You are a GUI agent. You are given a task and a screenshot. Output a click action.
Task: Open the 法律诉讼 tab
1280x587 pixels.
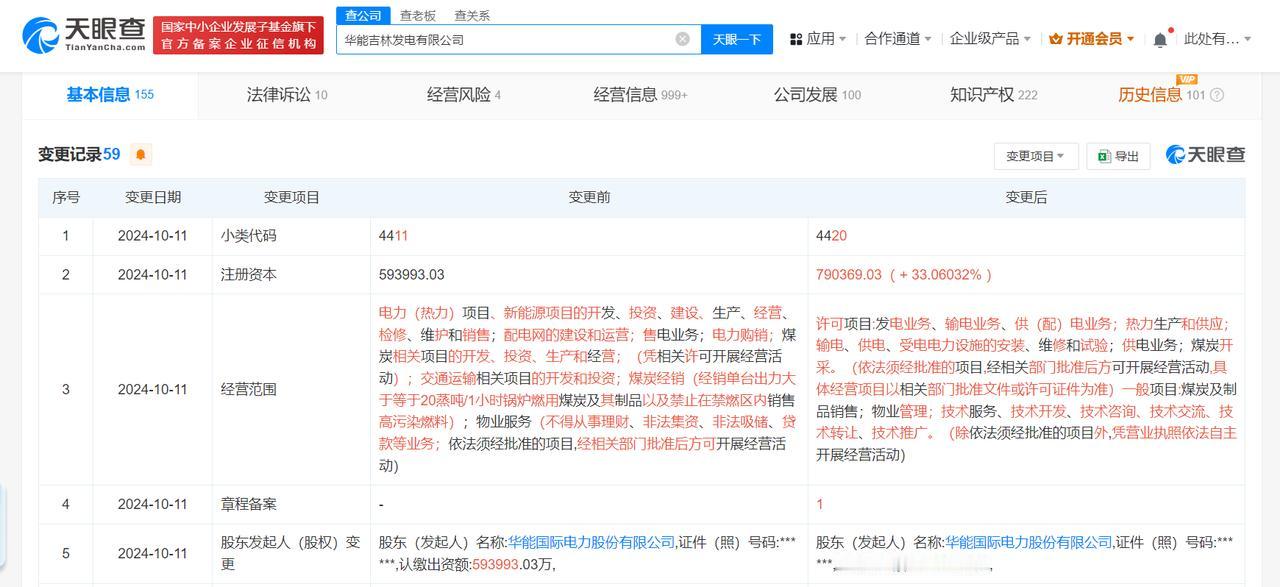tap(287, 95)
